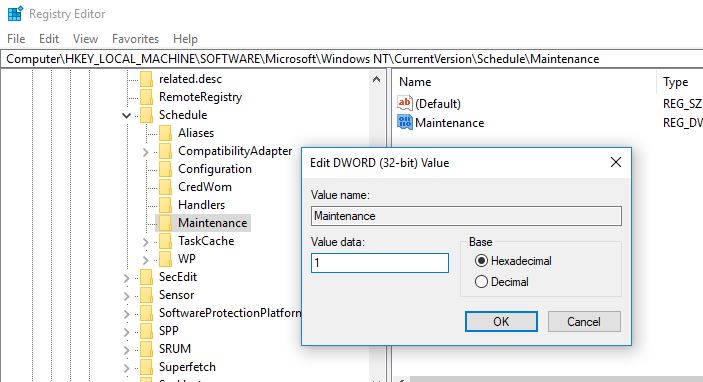The width and height of the screenshot is (703, 382).
Task: Select the Handlers key label
Action: (201, 205)
